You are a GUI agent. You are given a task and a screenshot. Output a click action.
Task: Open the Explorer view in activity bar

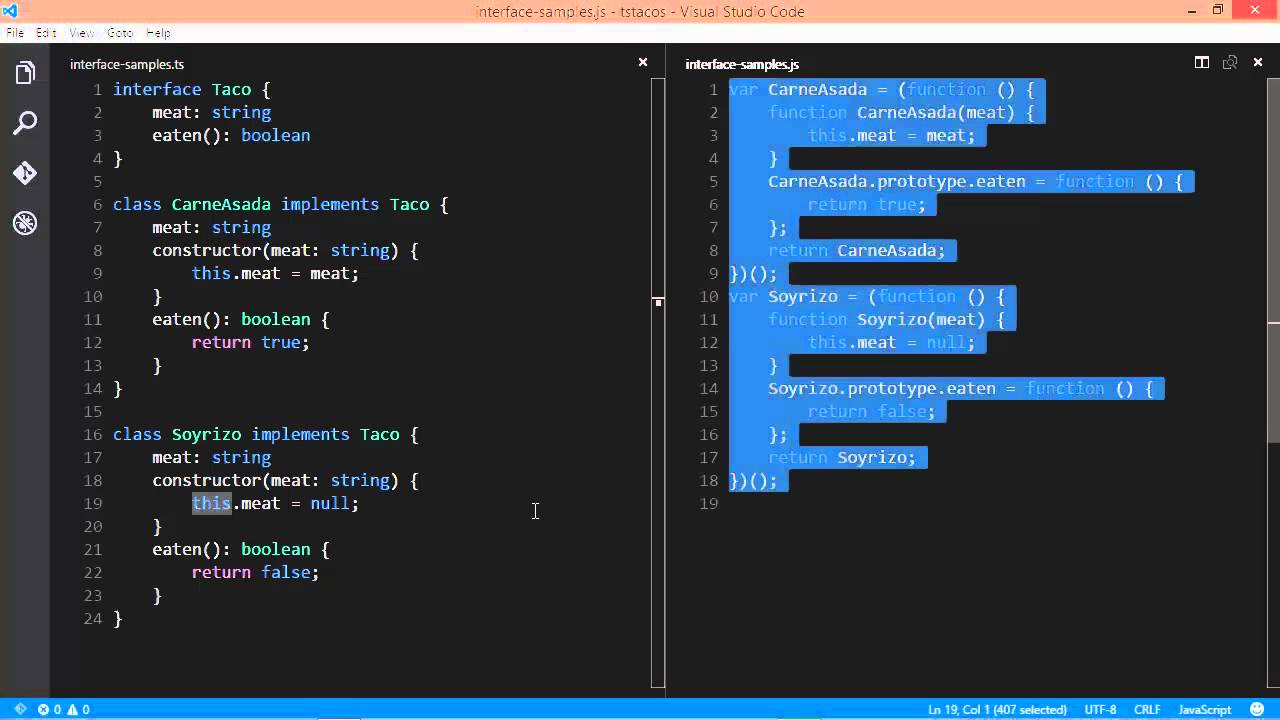pos(25,73)
